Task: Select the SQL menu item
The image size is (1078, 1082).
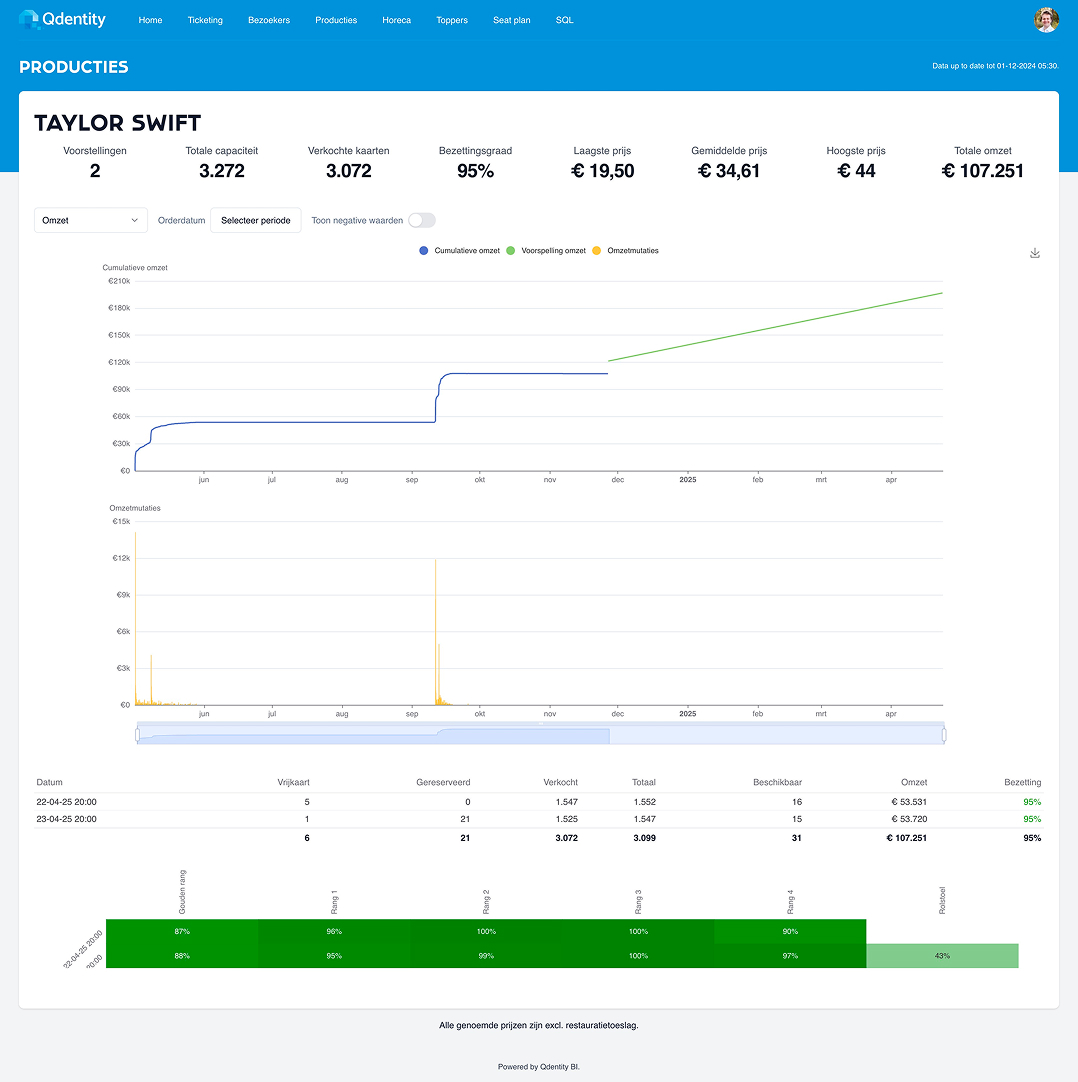Action: click(564, 20)
